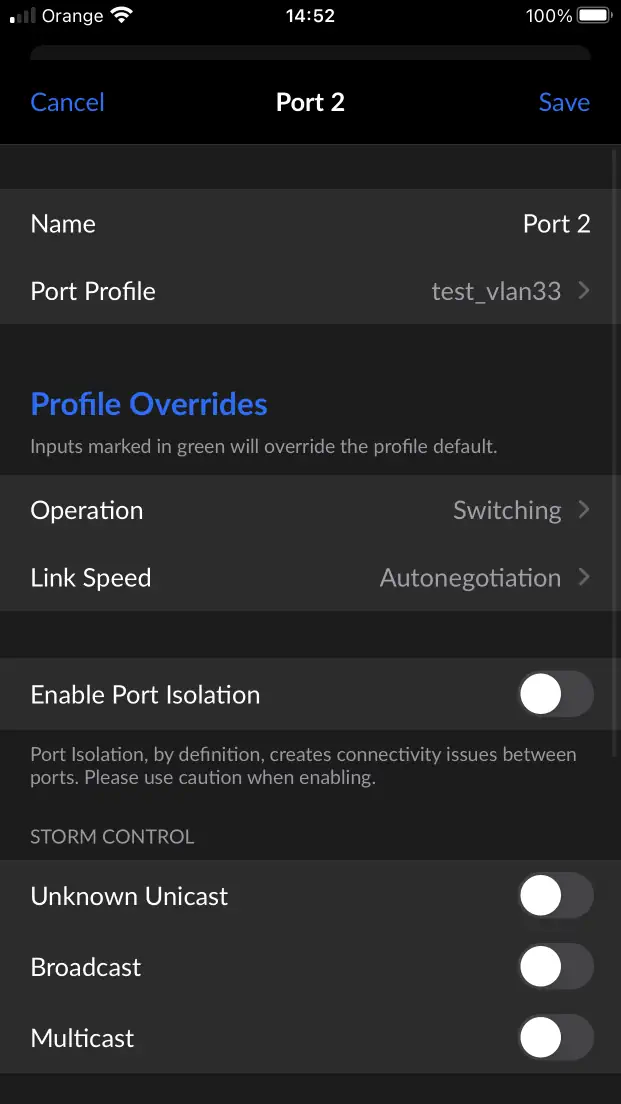
Task: Tap the Port 2 title bar
Action: point(310,102)
